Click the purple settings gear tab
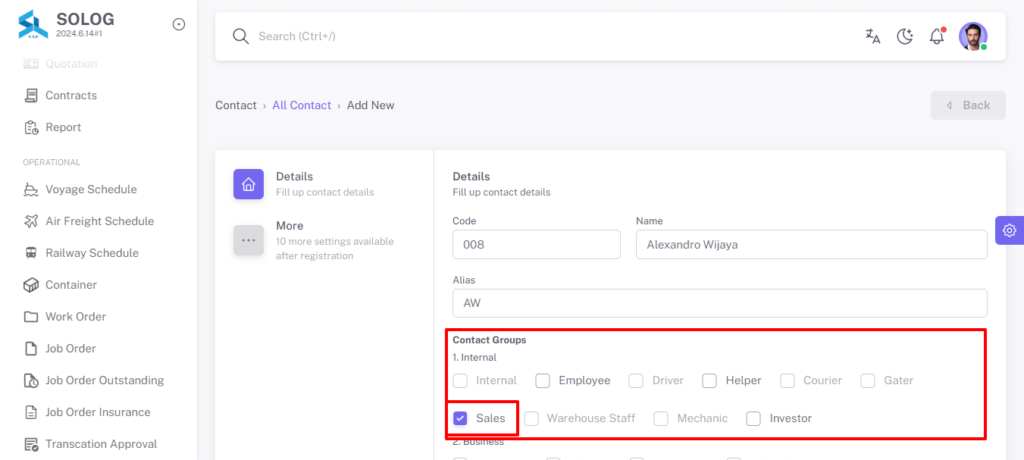The width and height of the screenshot is (1024, 460). pos(1010,230)
